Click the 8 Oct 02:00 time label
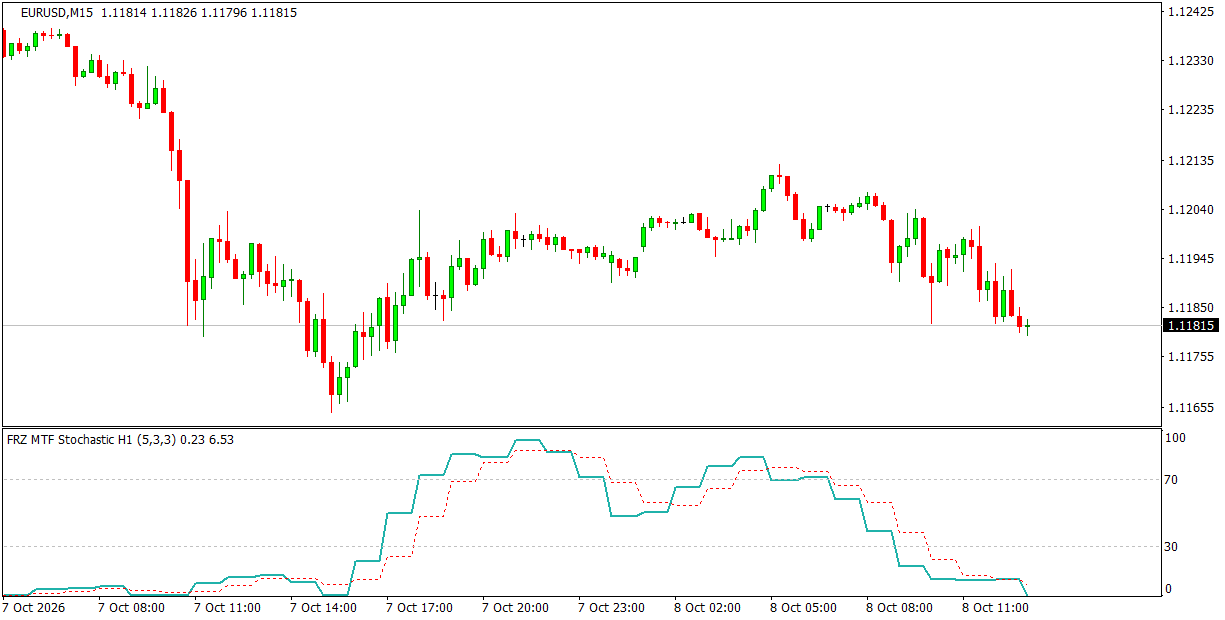 pos(707,607)
